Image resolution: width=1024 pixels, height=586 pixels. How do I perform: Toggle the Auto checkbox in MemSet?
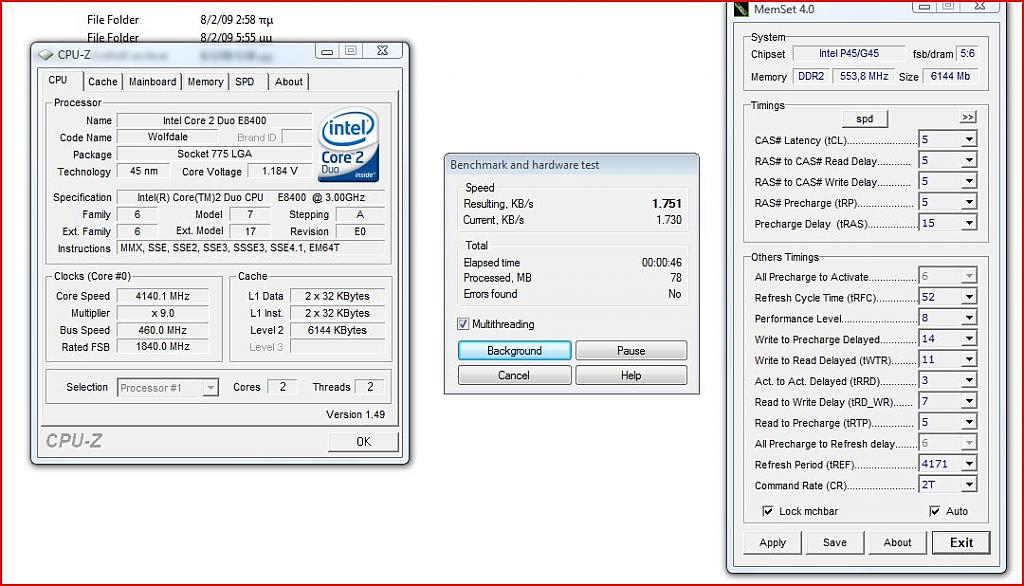[x=935, y=511]
